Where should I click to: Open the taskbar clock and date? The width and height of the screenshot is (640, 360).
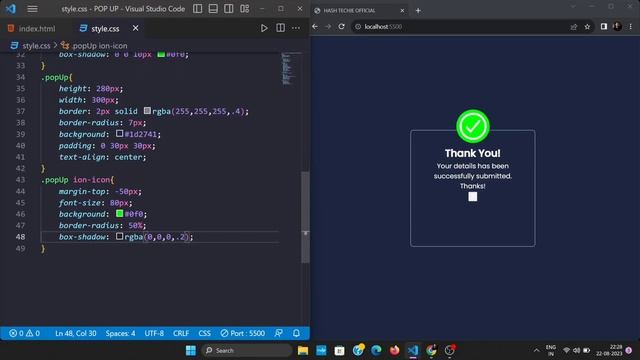(609, 350)
